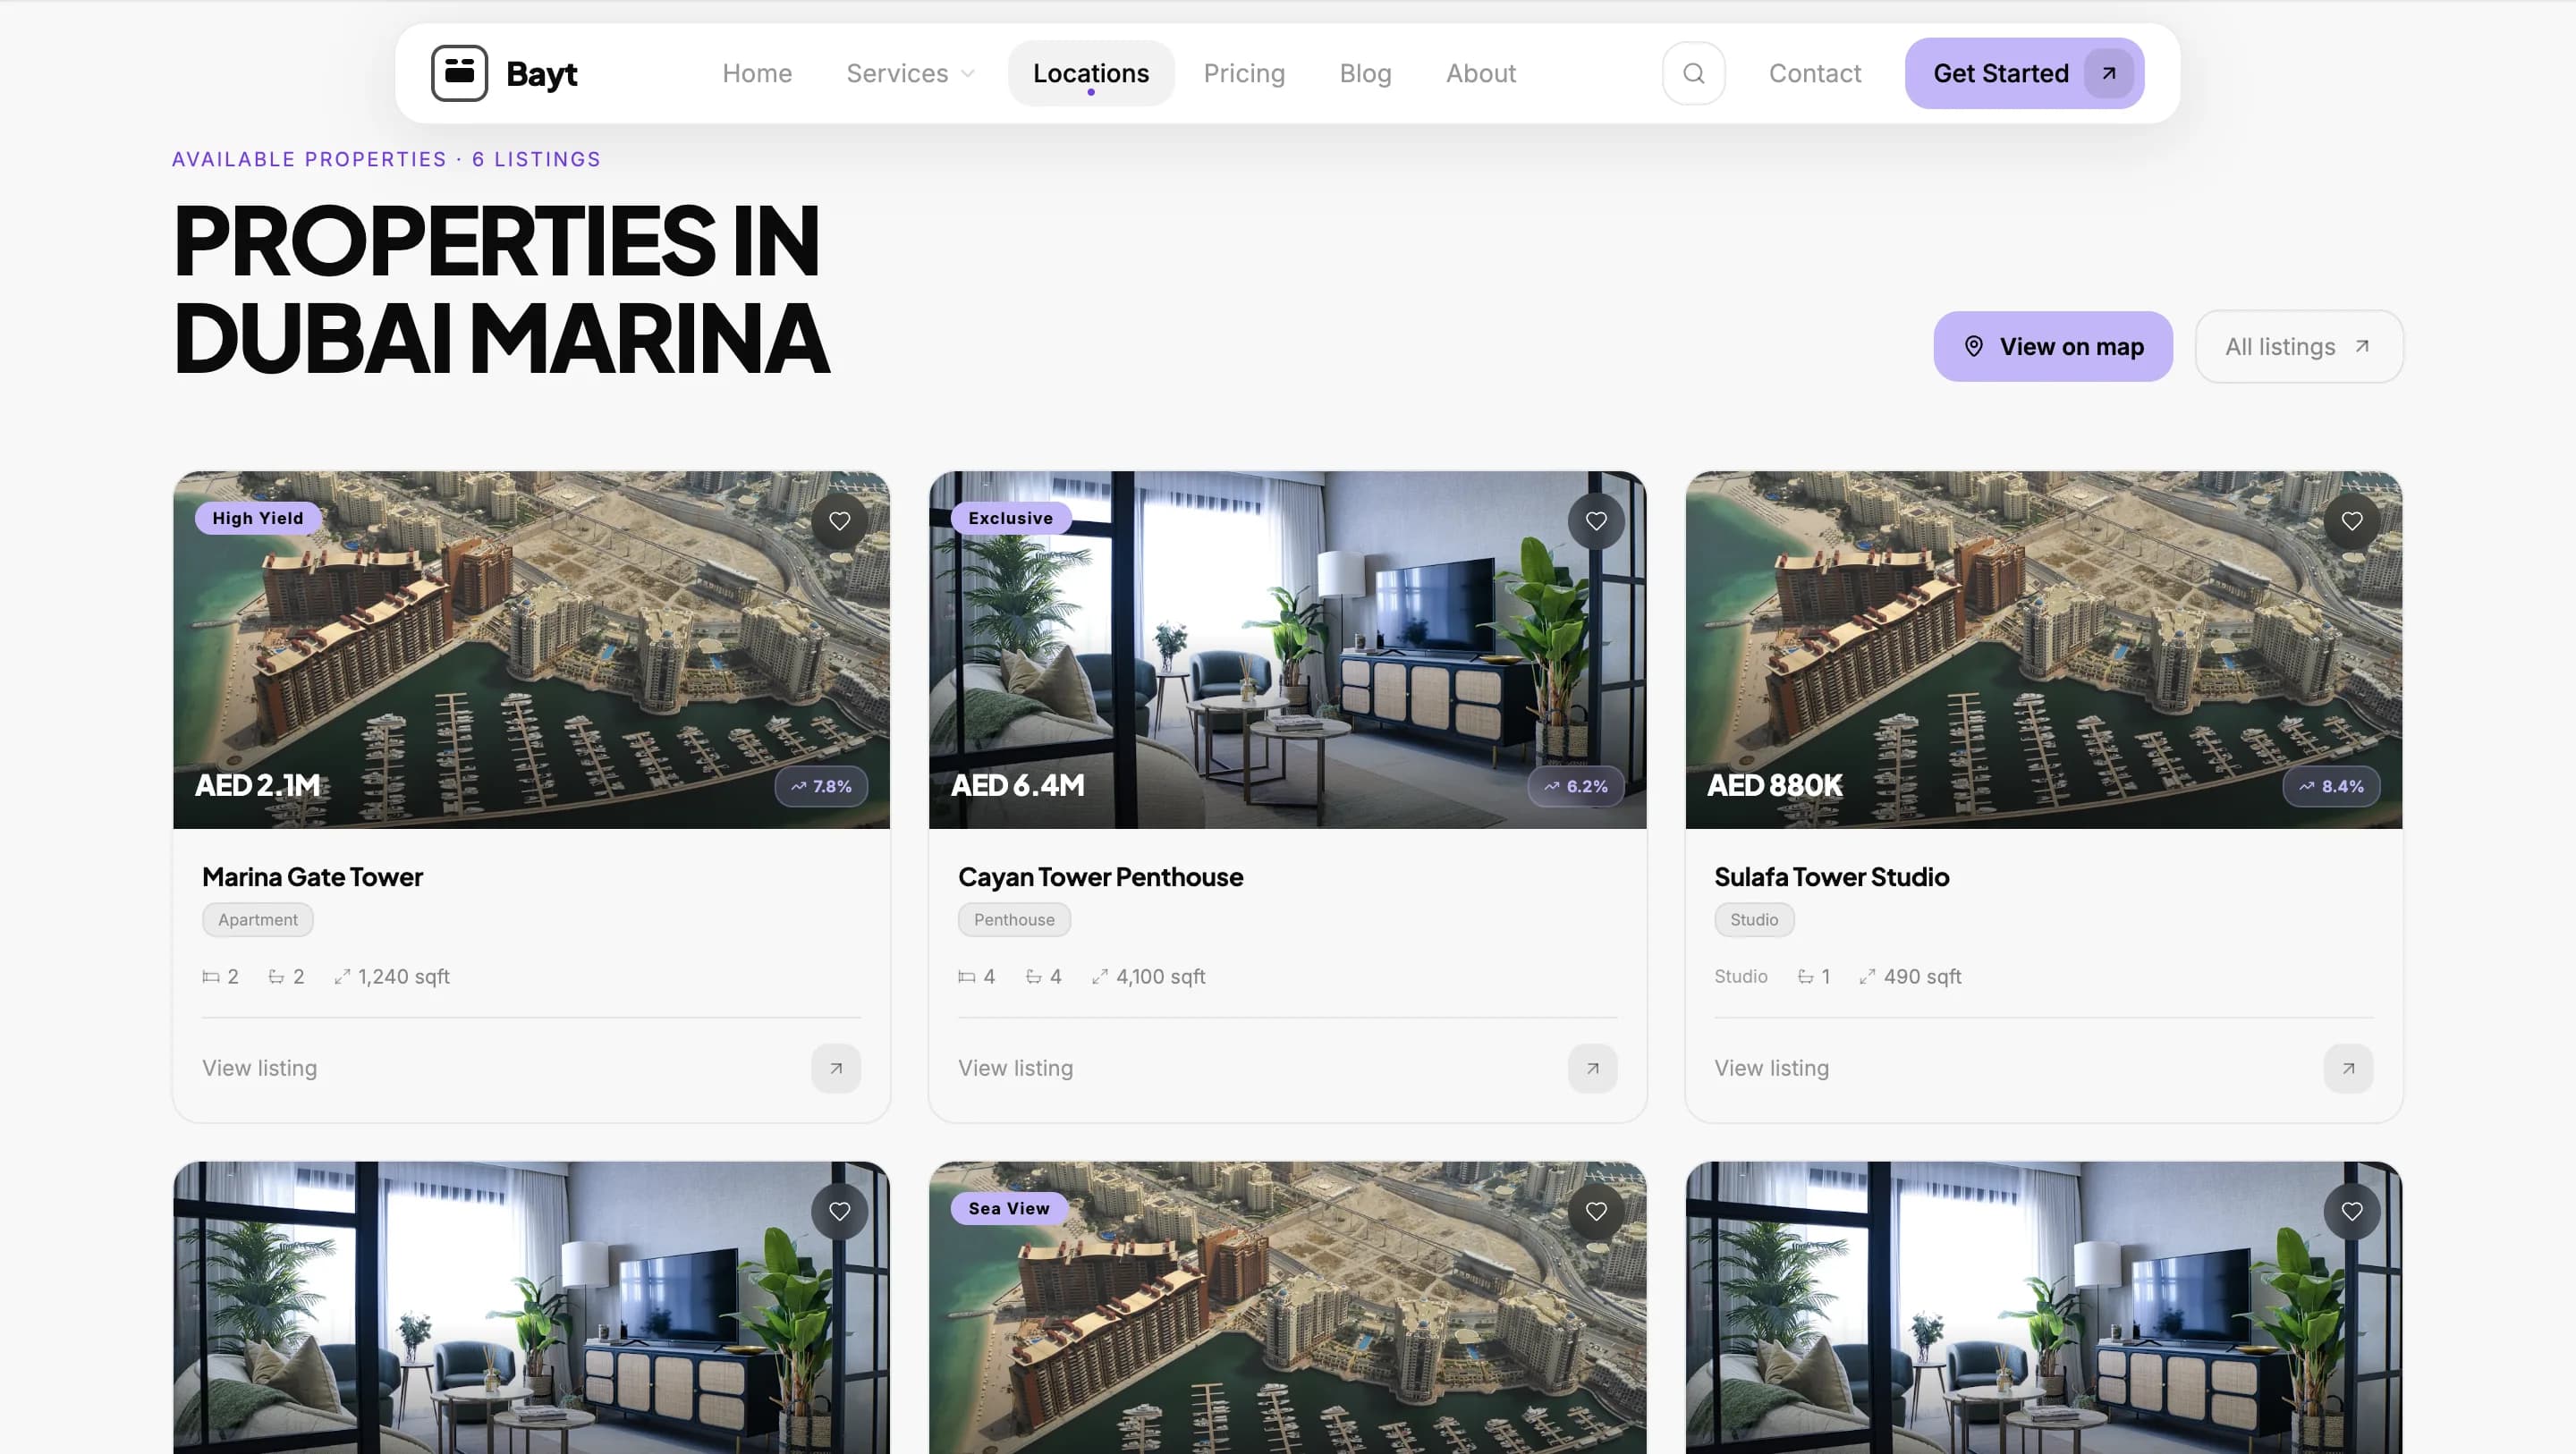Click the arrow icon inside Get Started button
The width and height of the screenshot is (2576, 1454).
tap(2108, 72)
